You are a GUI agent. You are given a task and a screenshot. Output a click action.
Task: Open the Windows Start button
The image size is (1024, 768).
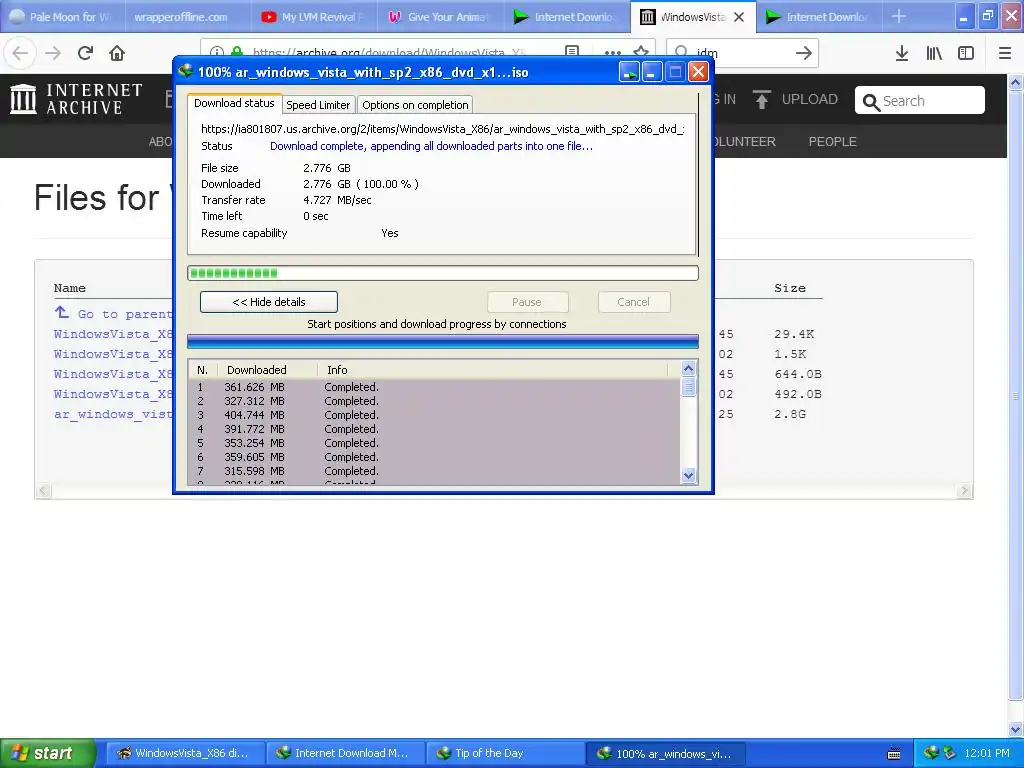(x=47, y=753)
